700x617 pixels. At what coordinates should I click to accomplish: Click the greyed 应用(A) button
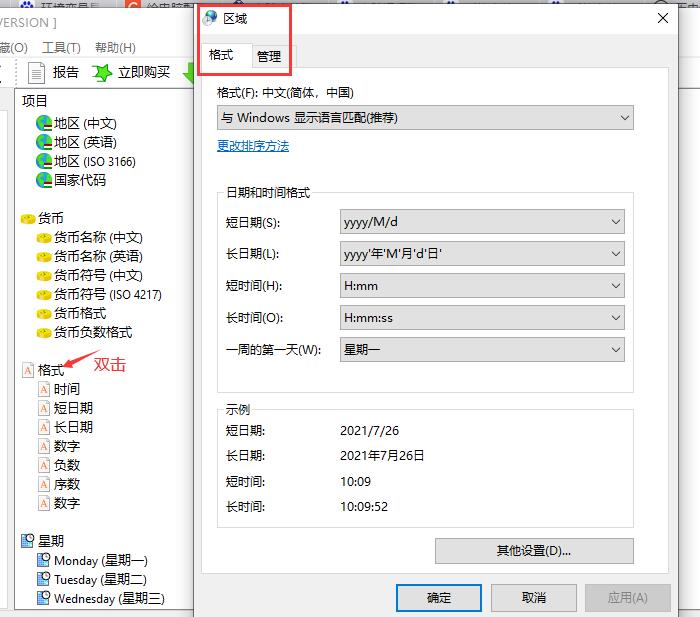coord(628,598)
